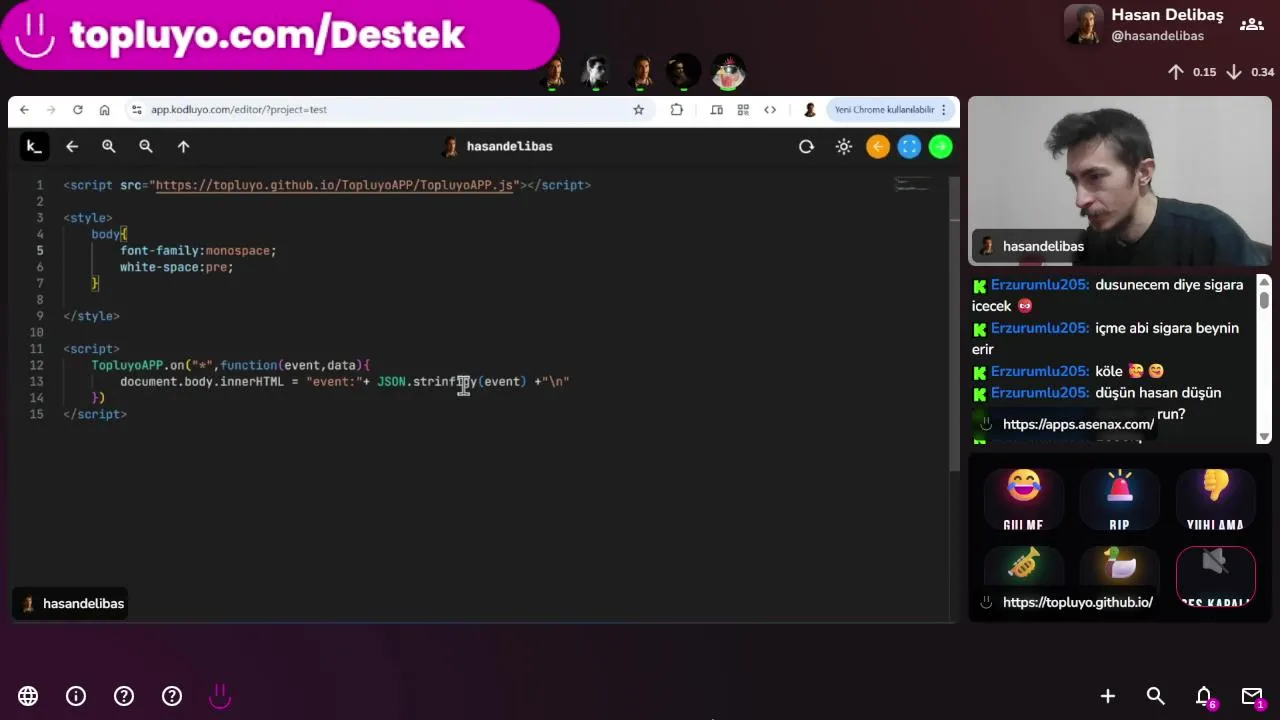
Task: Open the https://topluyo.github.io/ link
Action: [x=1077, y=602]
